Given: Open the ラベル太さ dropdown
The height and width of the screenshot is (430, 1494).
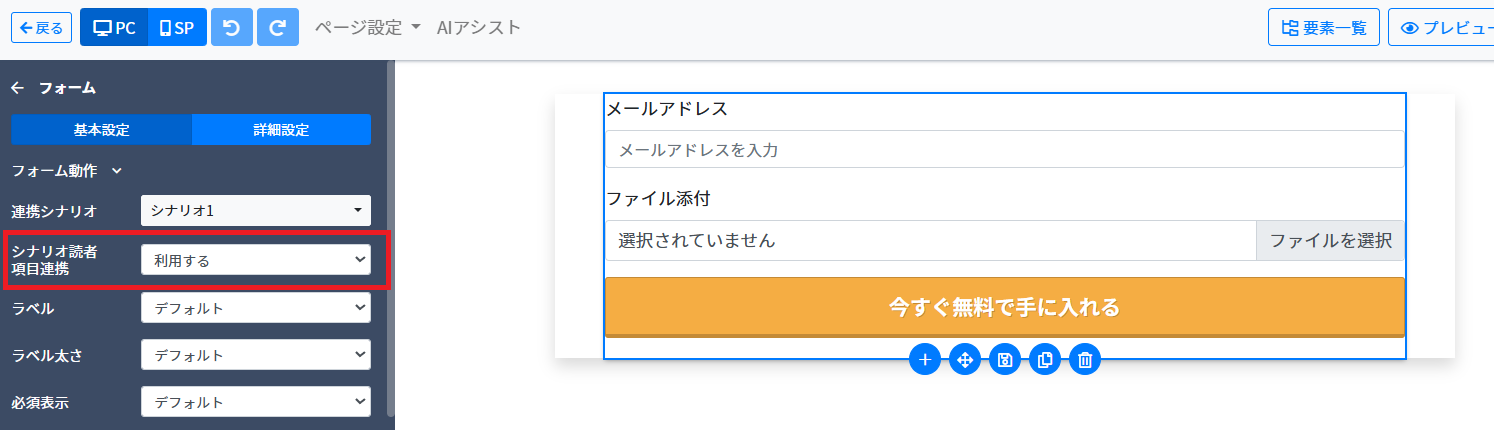Looking at the screenshot, I should [256, 355].
